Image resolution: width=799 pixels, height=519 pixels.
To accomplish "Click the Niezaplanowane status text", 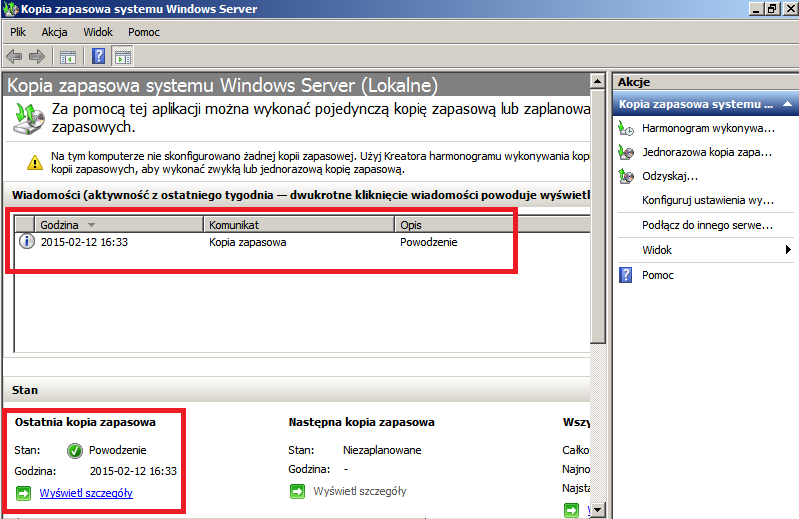I will [x=382, y=450].
